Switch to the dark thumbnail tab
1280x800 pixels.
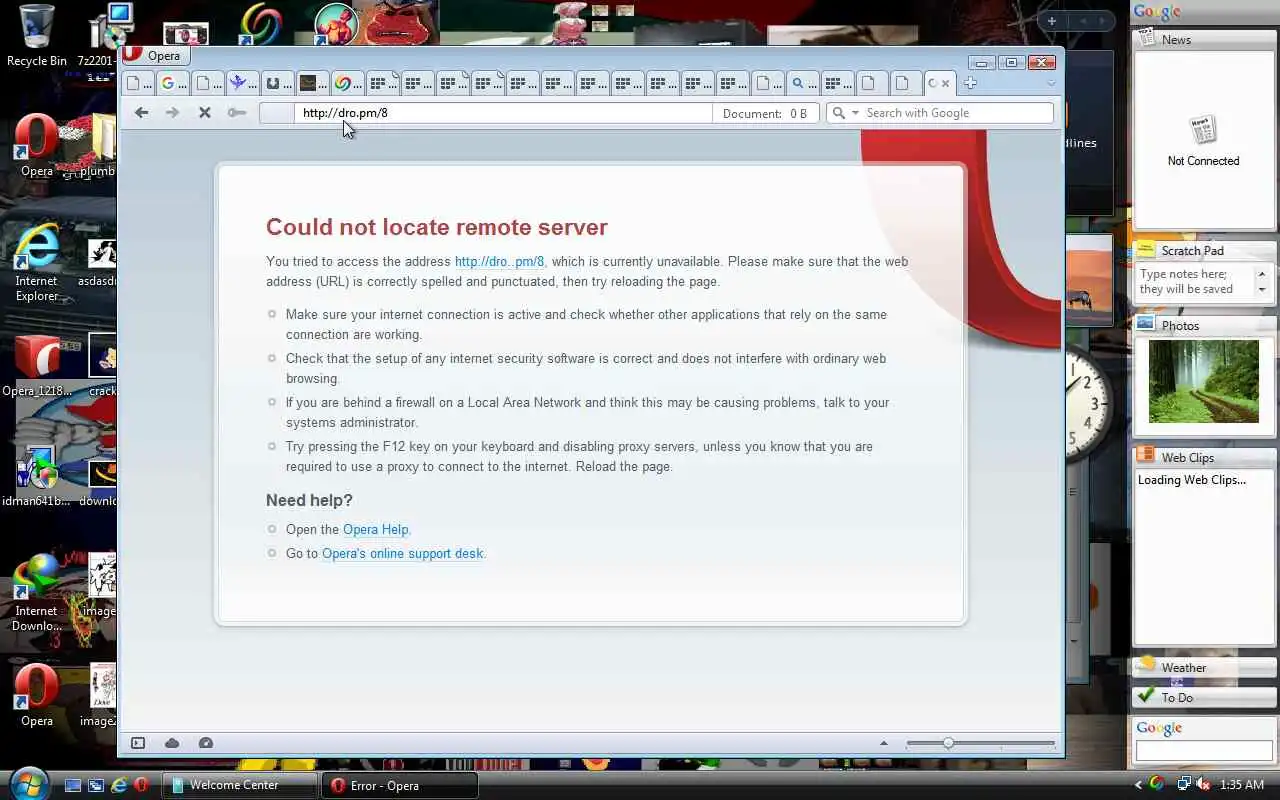[311, 83]
